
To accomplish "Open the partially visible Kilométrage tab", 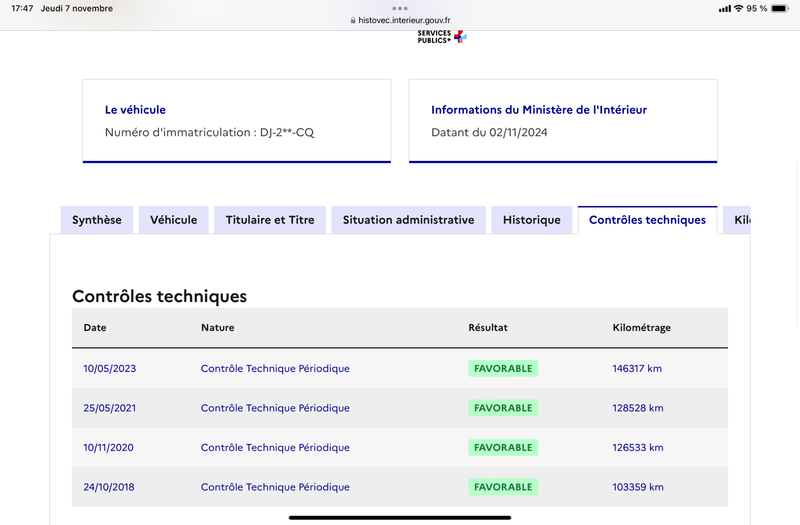I will coord(737,220).
